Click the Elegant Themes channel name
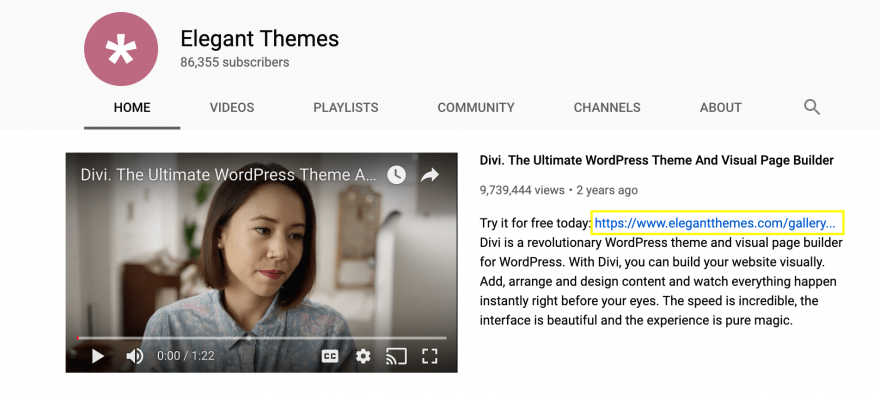Viewport: 880px width, 394px height. [259, 39]
